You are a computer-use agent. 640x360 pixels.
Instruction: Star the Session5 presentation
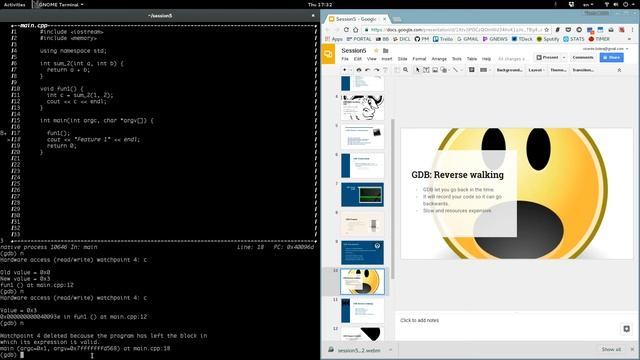(376, 51)
